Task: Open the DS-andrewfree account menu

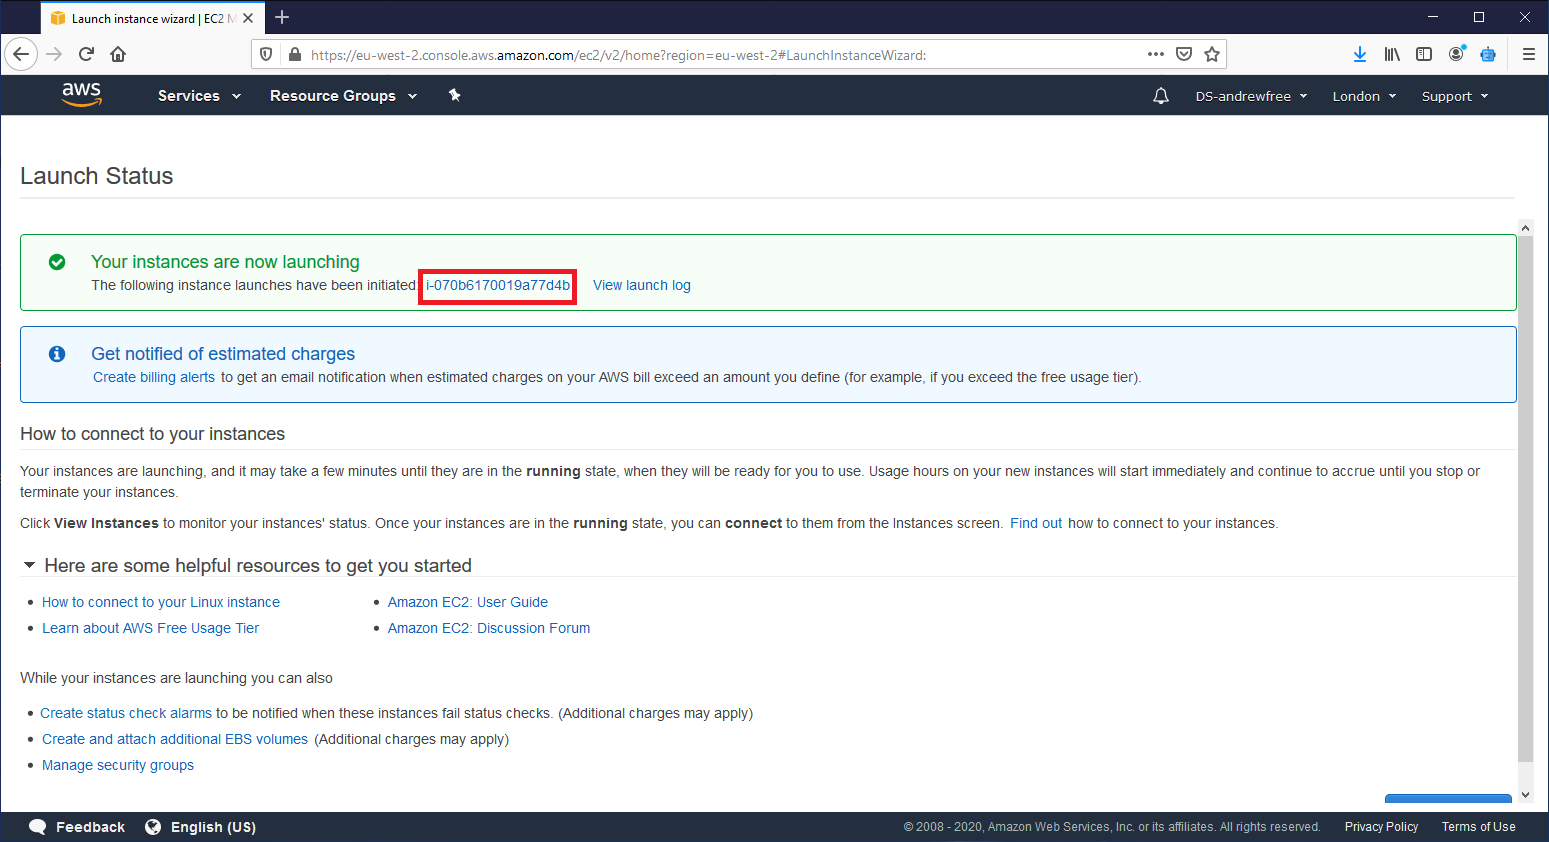Action: [x=1251, y=96]
